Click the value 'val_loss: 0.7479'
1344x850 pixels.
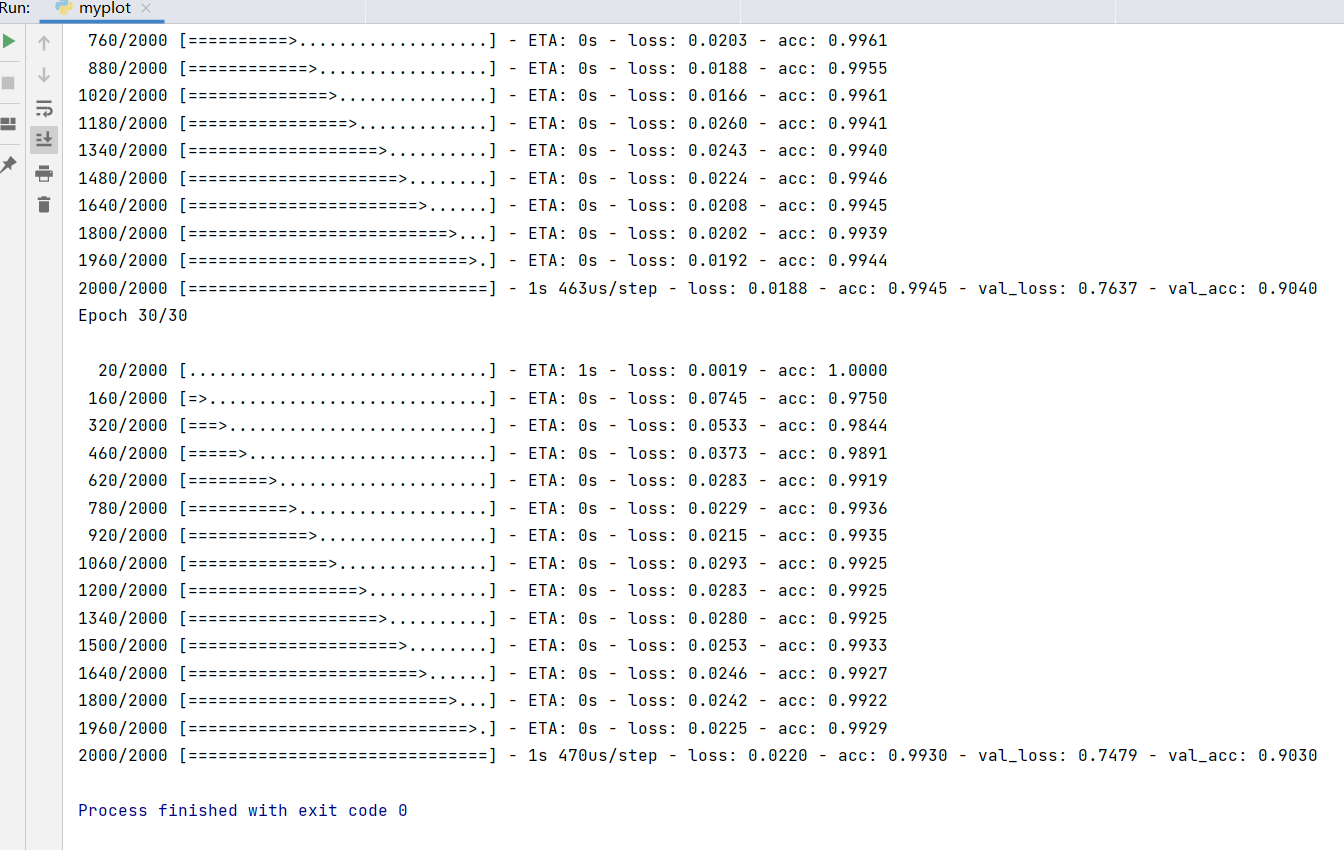click(1058, 756)
